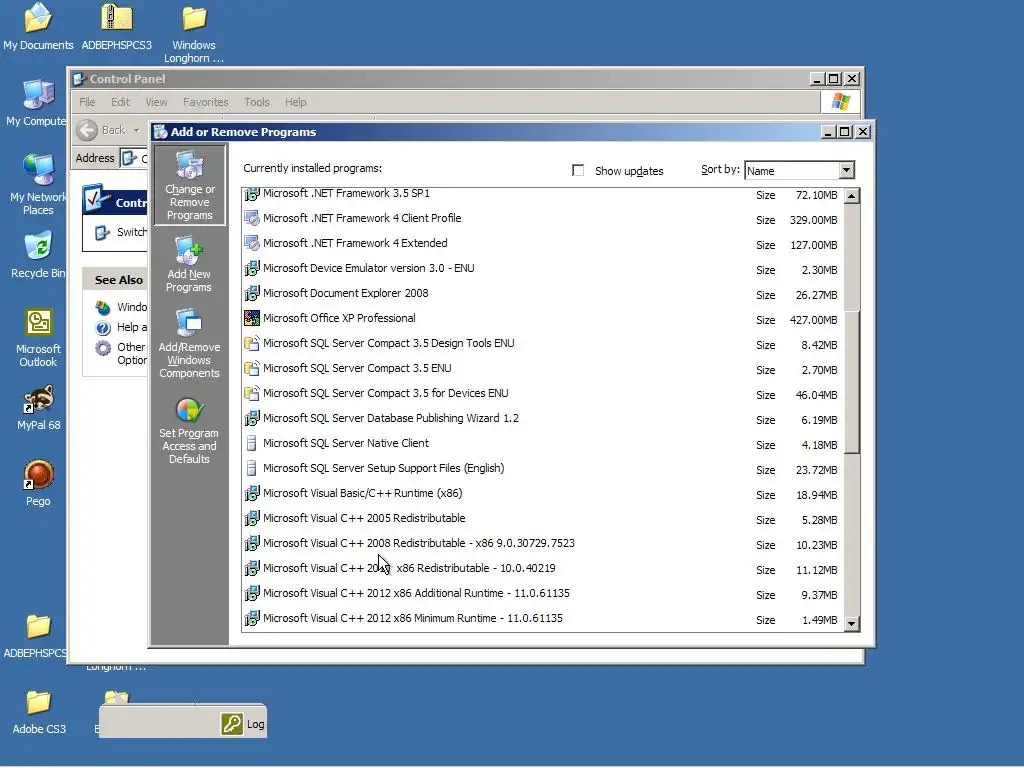Select Microsoft SQL Server Compact 3.5 ENU
The height and width of the screenshot is (768, 1024).
(x=543, y=369)
